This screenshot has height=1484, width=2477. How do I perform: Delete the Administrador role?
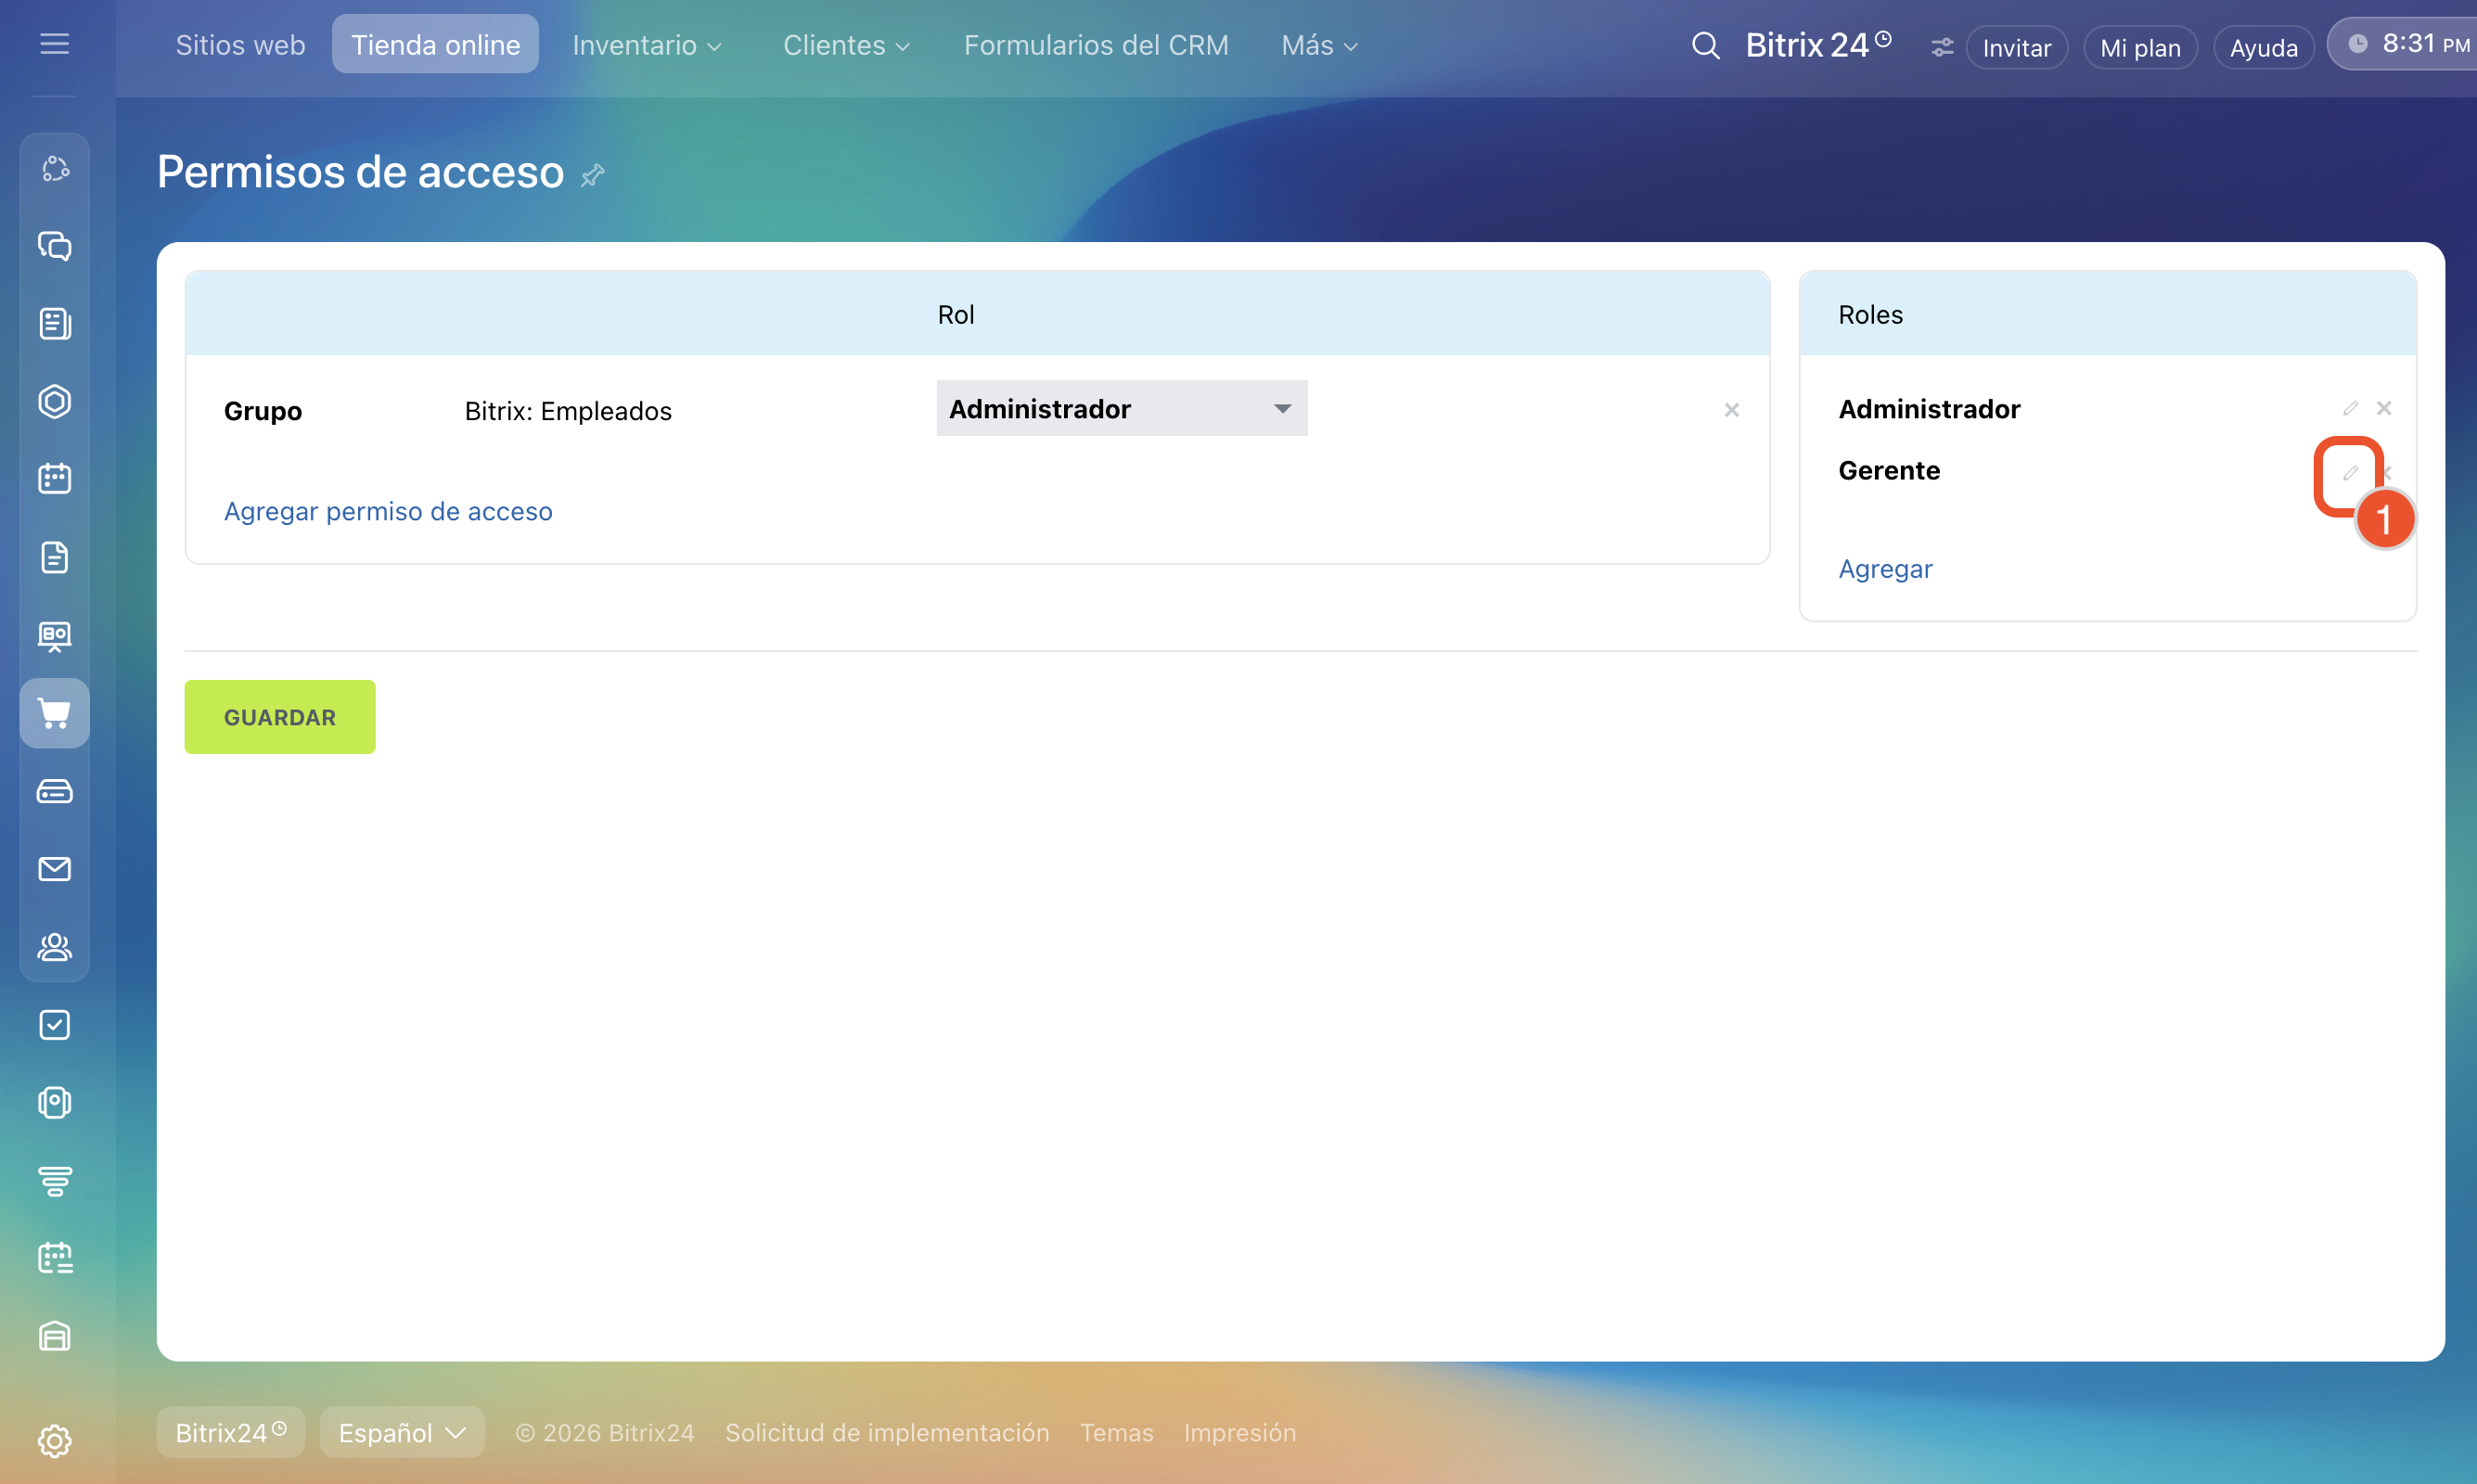(2384, 408)
